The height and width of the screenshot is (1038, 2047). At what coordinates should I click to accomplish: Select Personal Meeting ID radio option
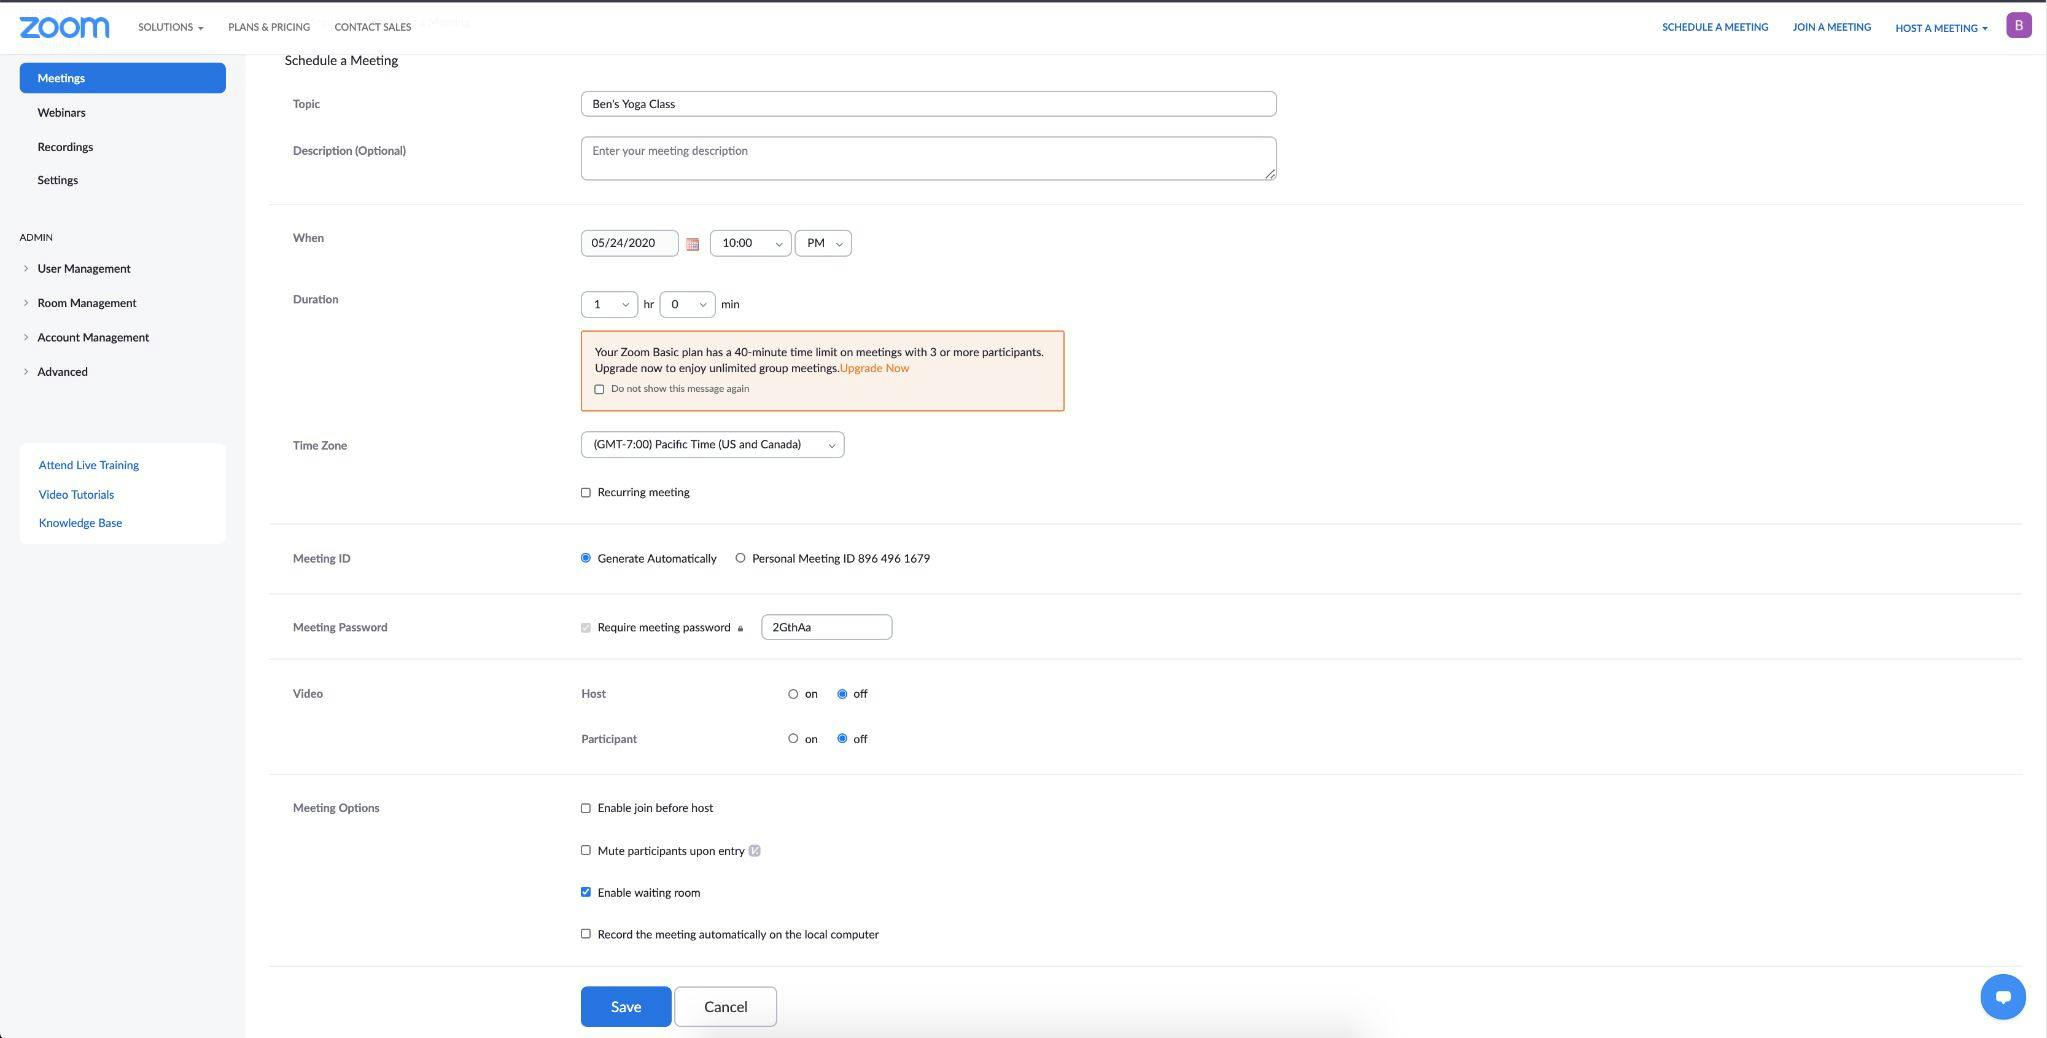tap(740, 558)
